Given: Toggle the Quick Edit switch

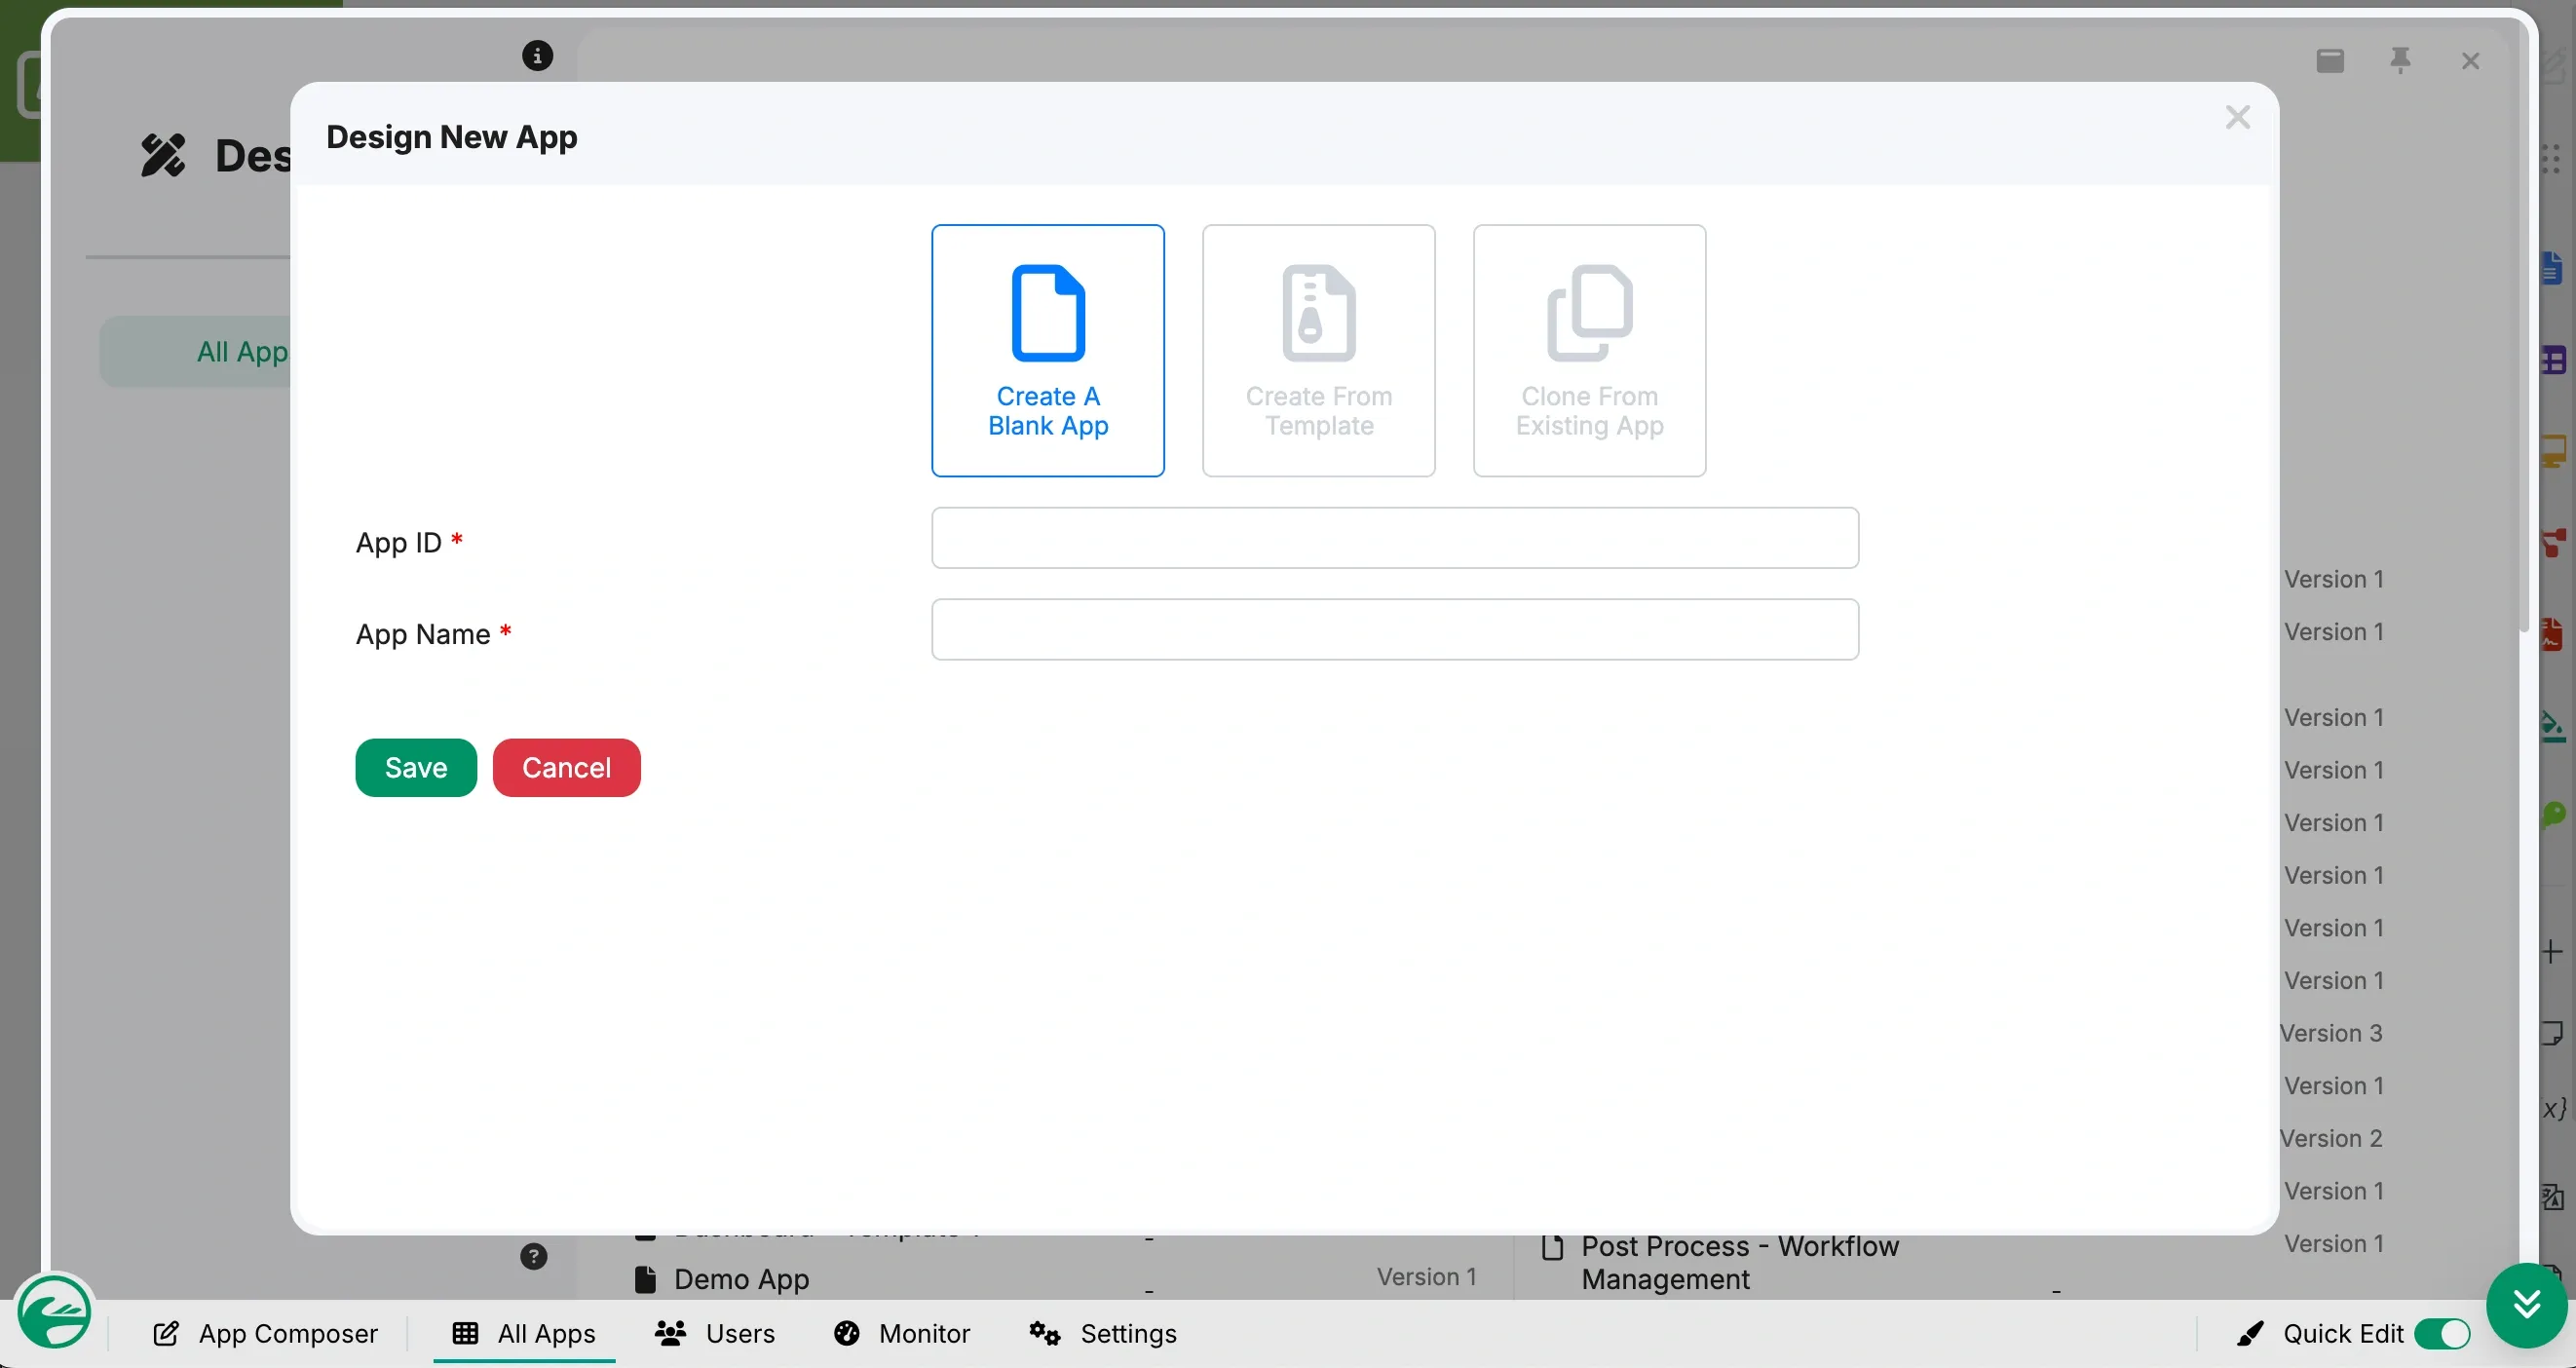Looking at the screenshot, I should tap(2441, 1333).
